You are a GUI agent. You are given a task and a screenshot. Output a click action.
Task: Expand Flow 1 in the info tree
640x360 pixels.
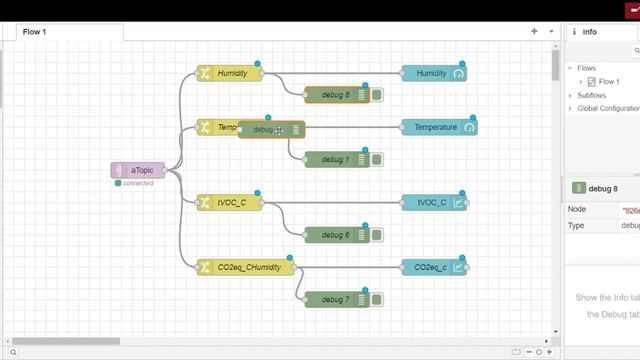580,82
